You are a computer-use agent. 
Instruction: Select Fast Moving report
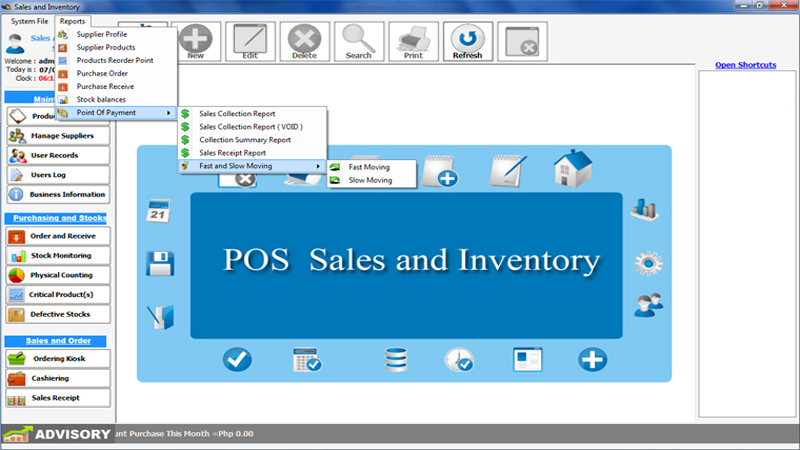(x=368, y=167)
